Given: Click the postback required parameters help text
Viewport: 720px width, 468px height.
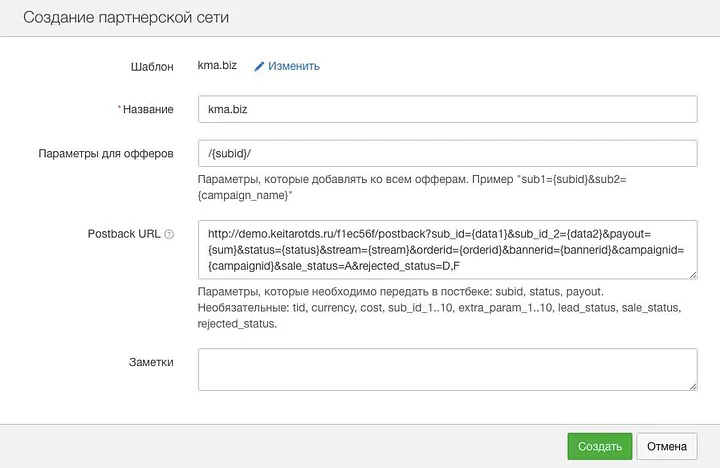Looking at the screenshot, I should [439, 308].
